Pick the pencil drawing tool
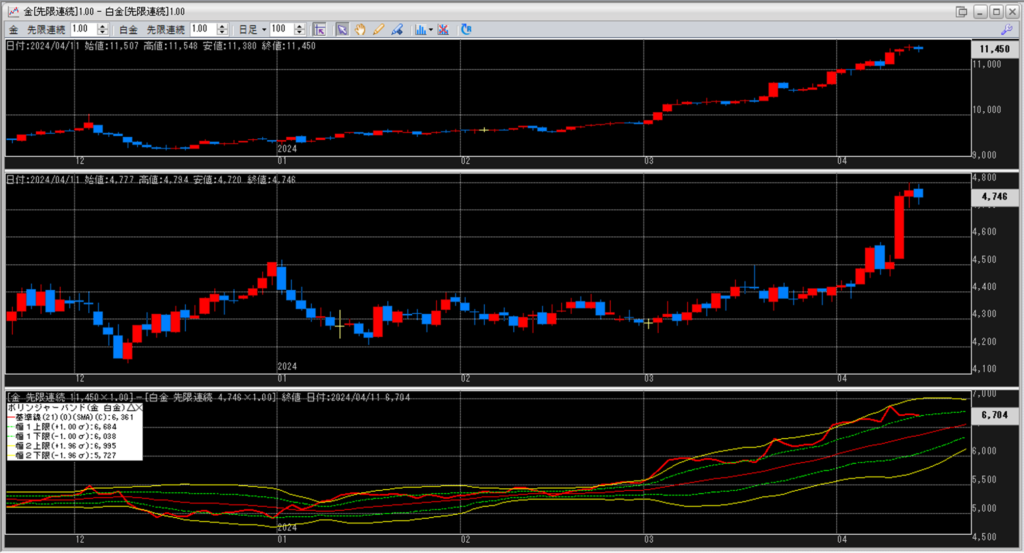The height and width of the screenshot is (553, 1024). 378,29
